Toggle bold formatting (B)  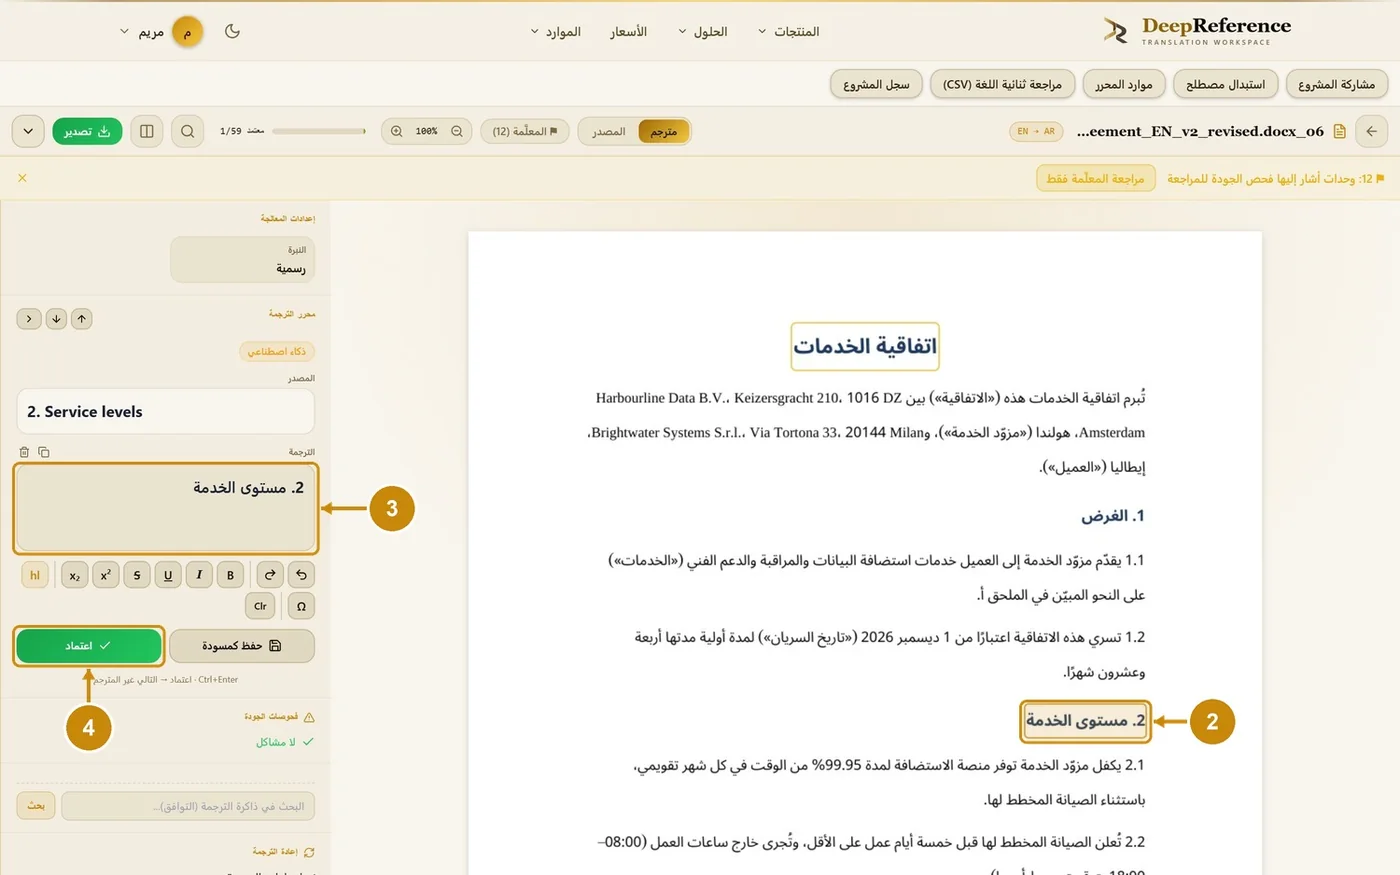click(230, 575)
